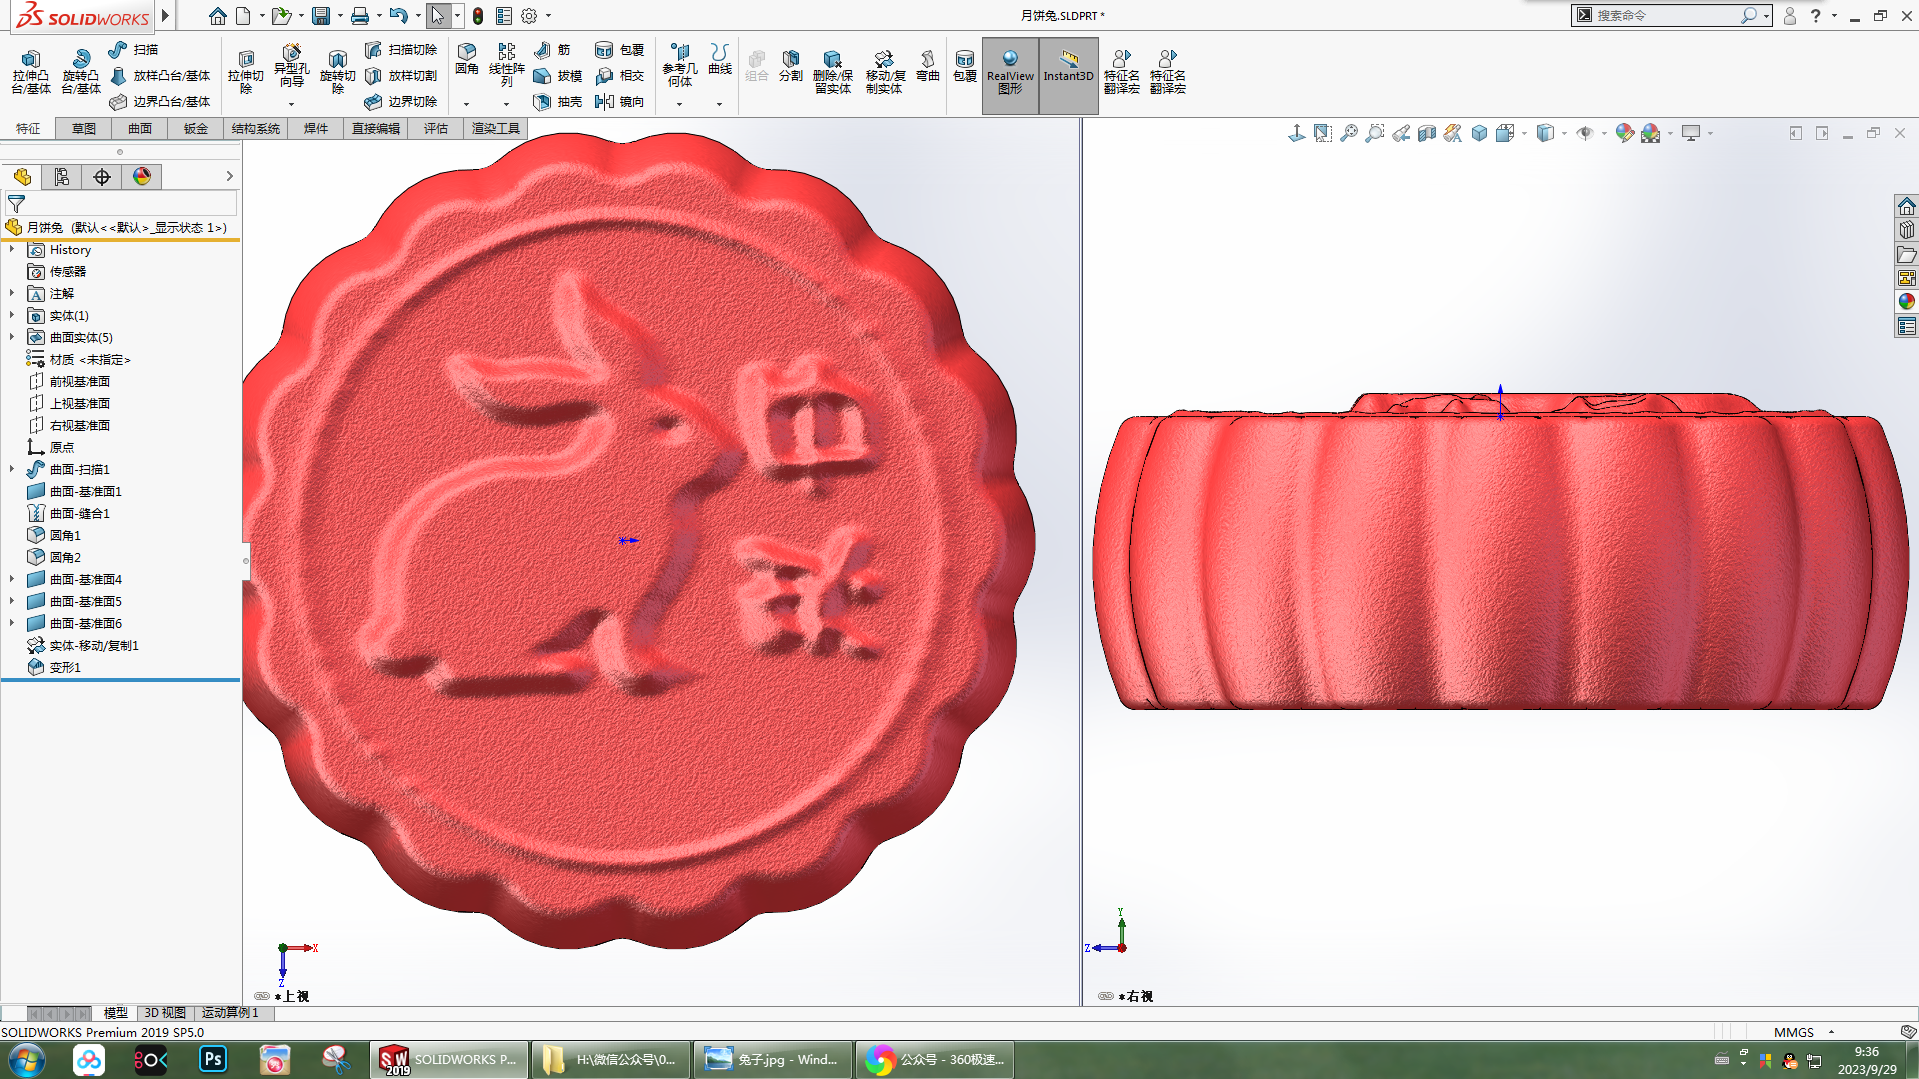Open Appearances color ball in task pane
Viewport: 1919px width, 1079px height.
[1907, 301]
